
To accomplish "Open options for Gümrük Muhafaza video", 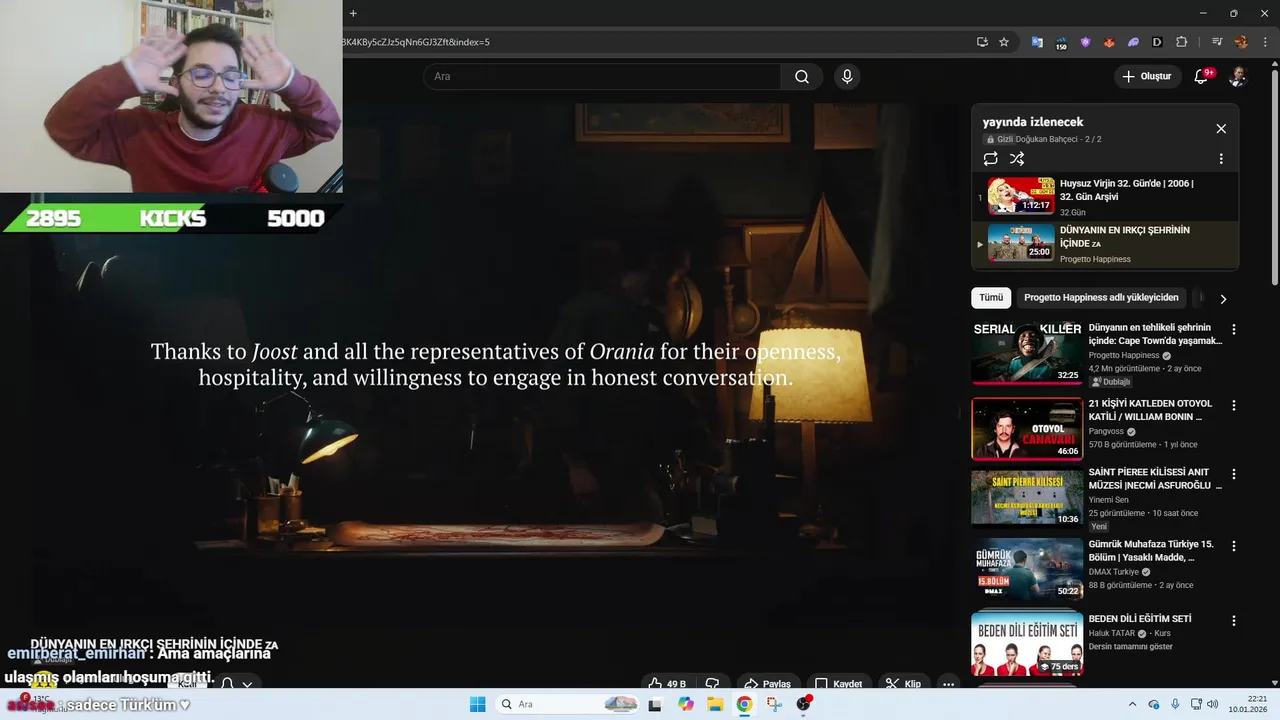I will [x=1233, y=546].
